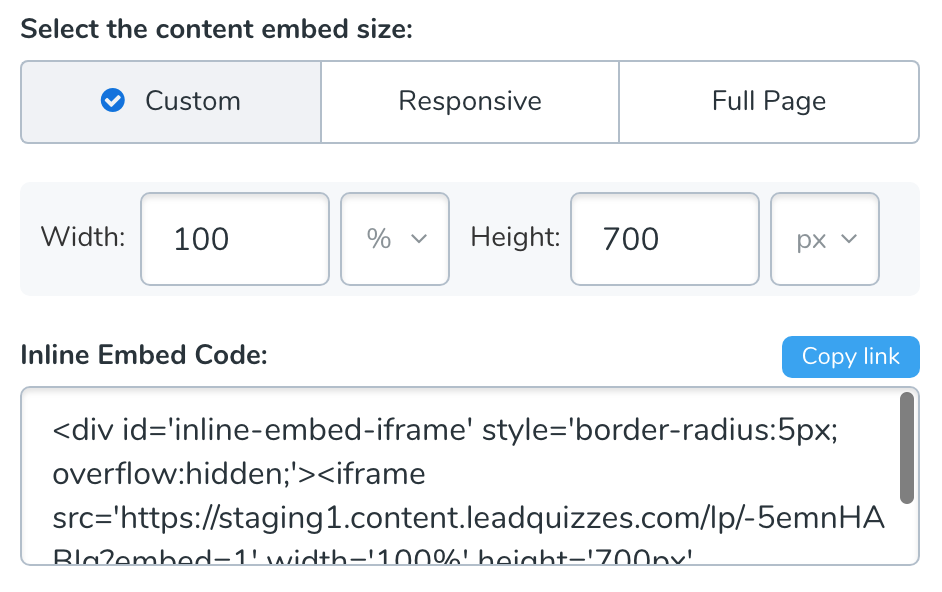Select the Custom embed size option
The width and height of the screenshot is (942, 592).
click(x=171, y=102)
